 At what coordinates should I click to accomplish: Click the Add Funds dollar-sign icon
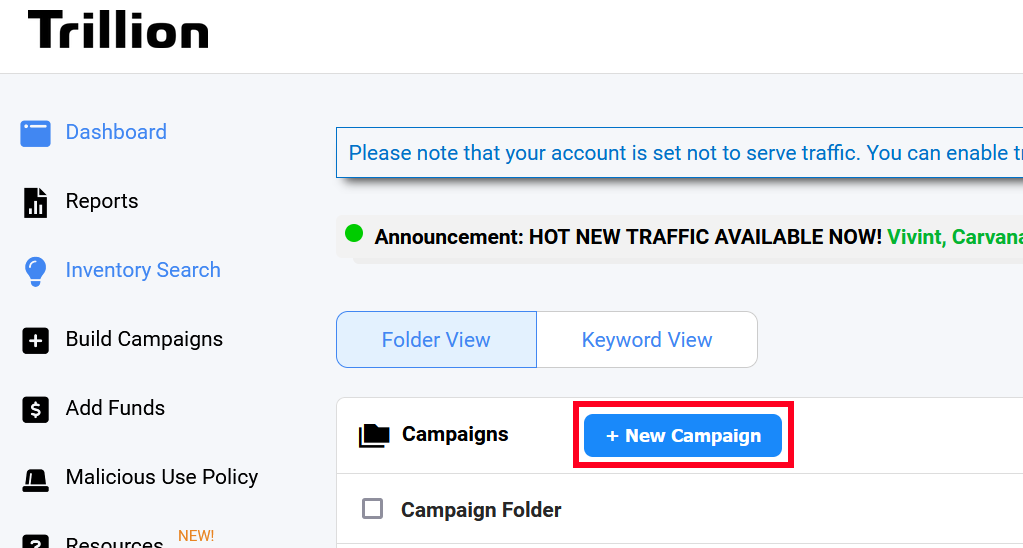(35, 410)
